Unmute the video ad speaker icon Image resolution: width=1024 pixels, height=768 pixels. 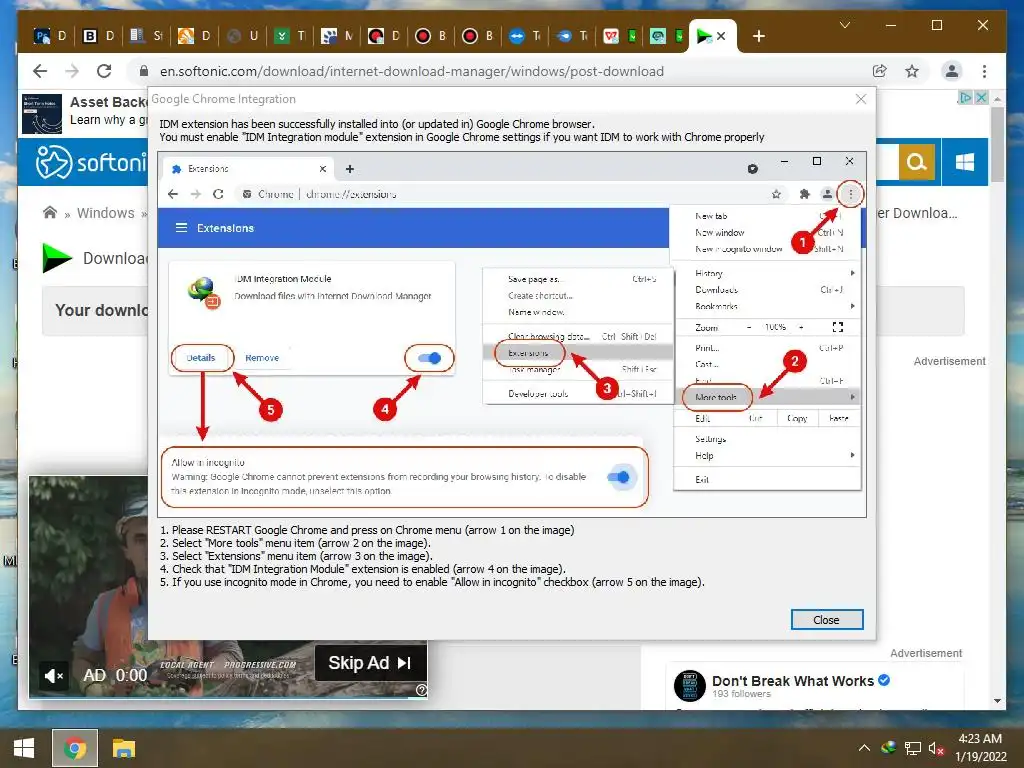pyautogui.click(x=54, y=675)
